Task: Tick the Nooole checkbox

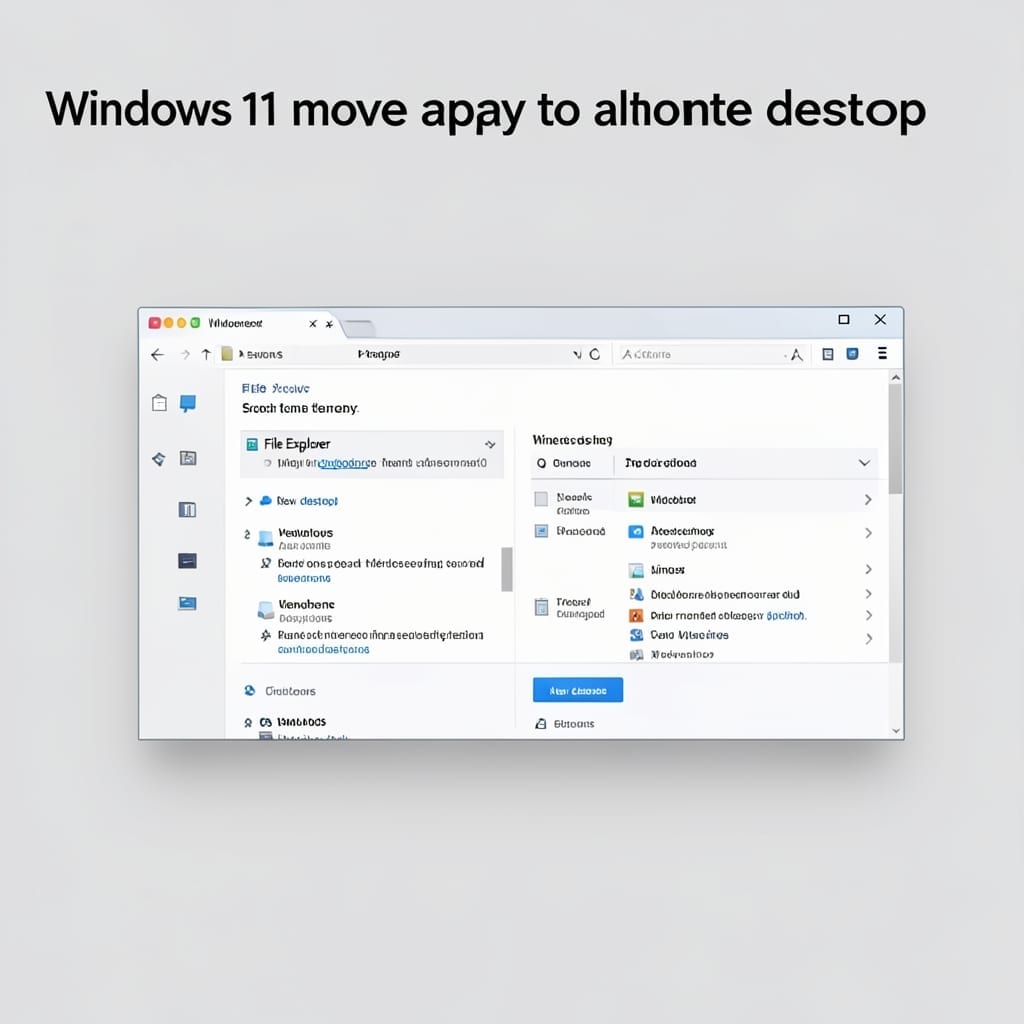Action: pos(541,500)
